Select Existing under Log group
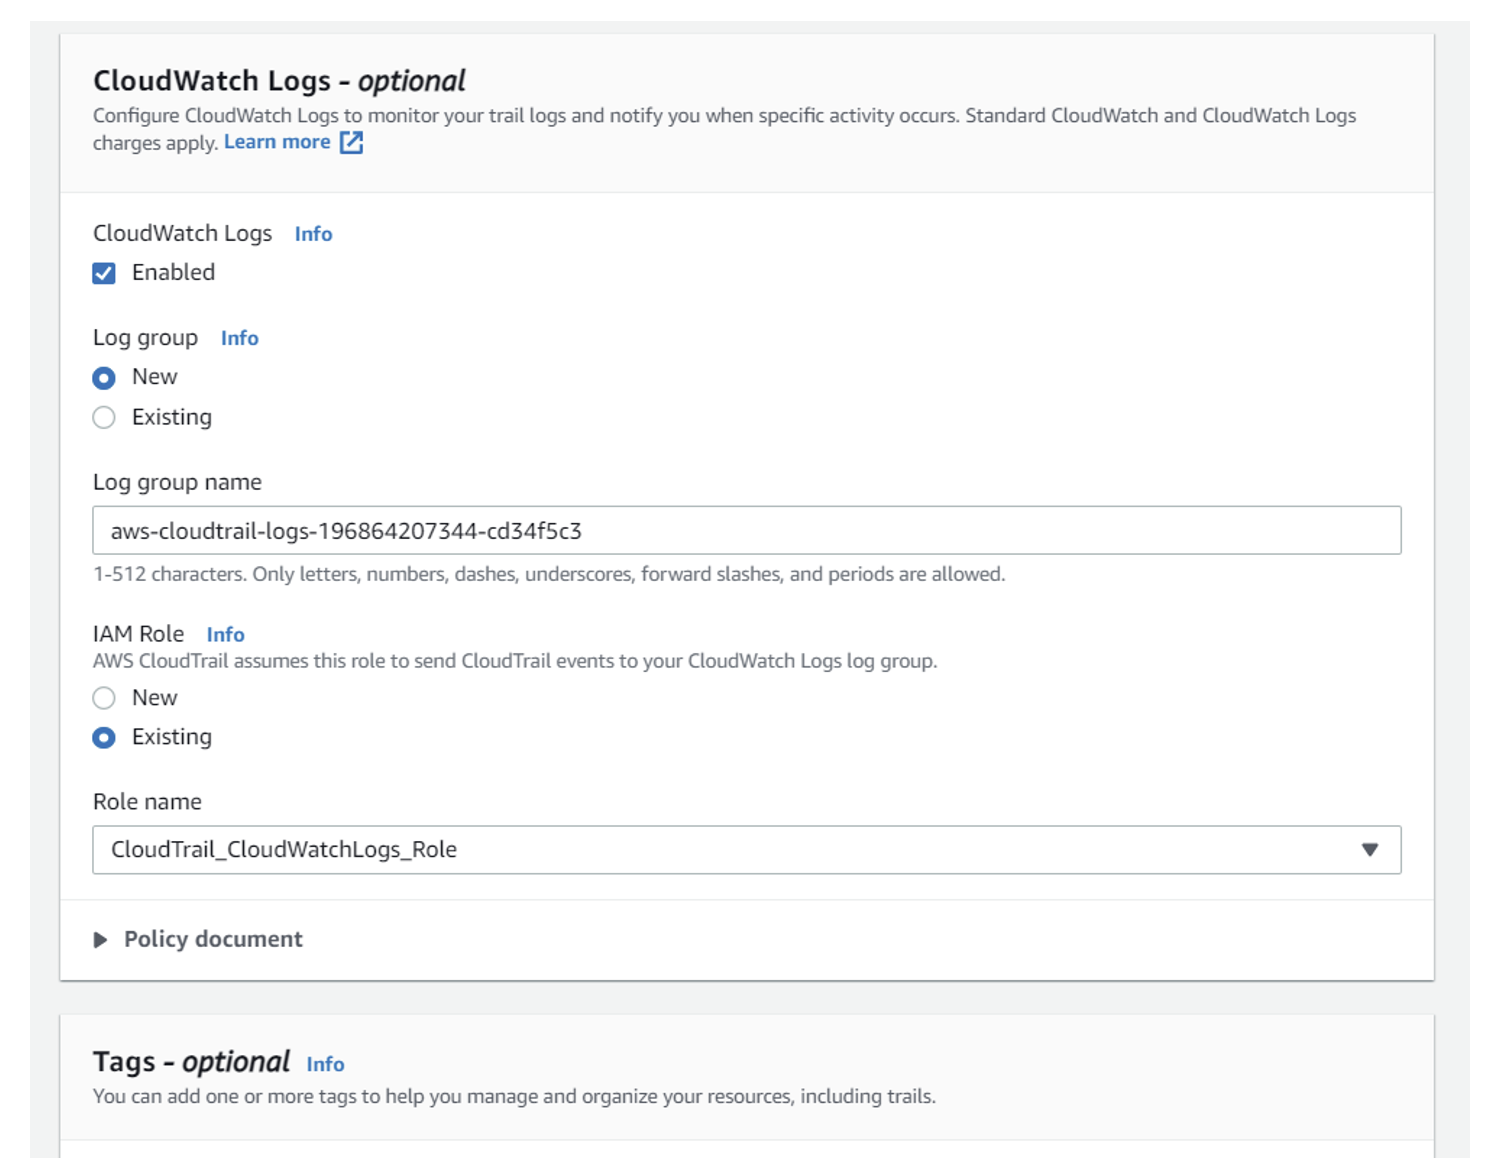Image resolution: width=1506 pixels, height=1173 pixels. pos(104,418)
